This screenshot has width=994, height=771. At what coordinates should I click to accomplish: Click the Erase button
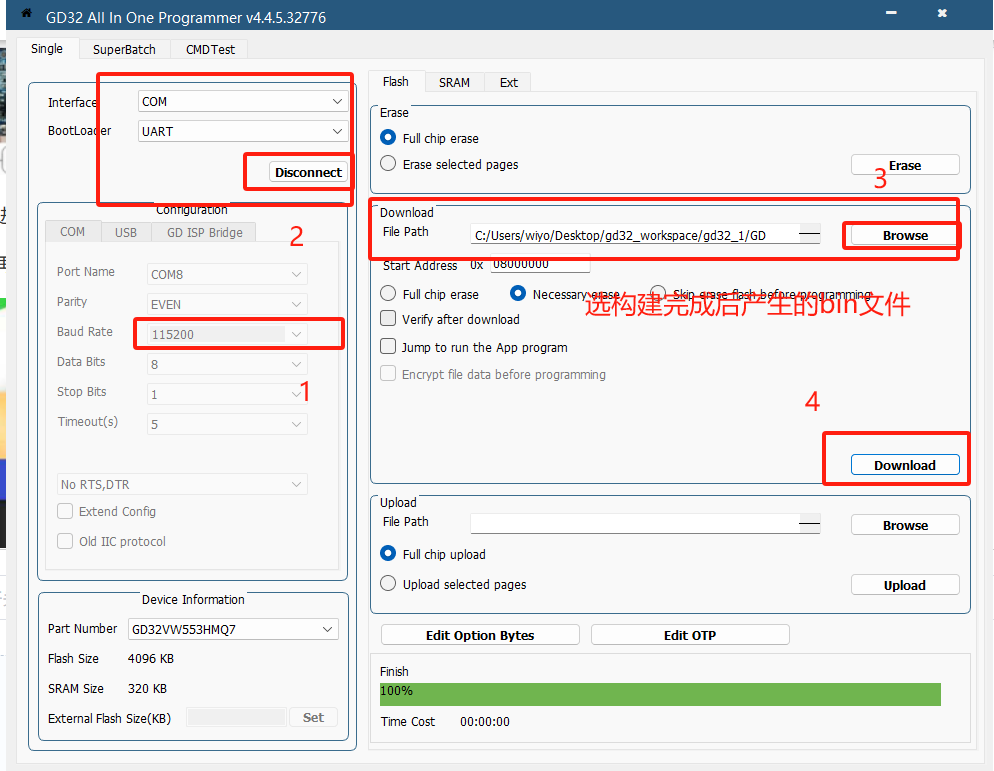click(905, 165)
